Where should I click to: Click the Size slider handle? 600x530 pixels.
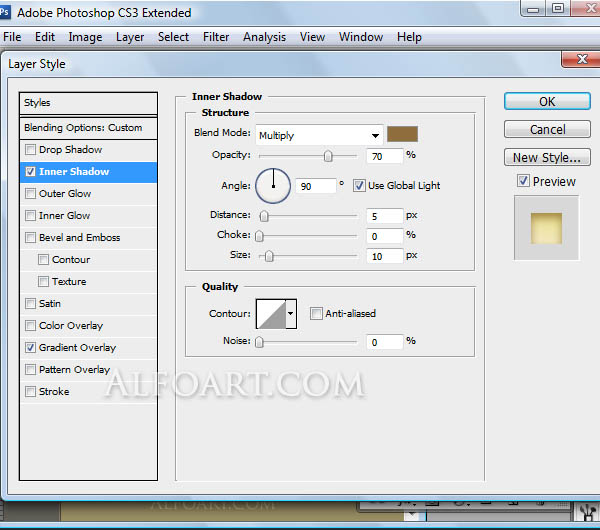tap(269, 256)
